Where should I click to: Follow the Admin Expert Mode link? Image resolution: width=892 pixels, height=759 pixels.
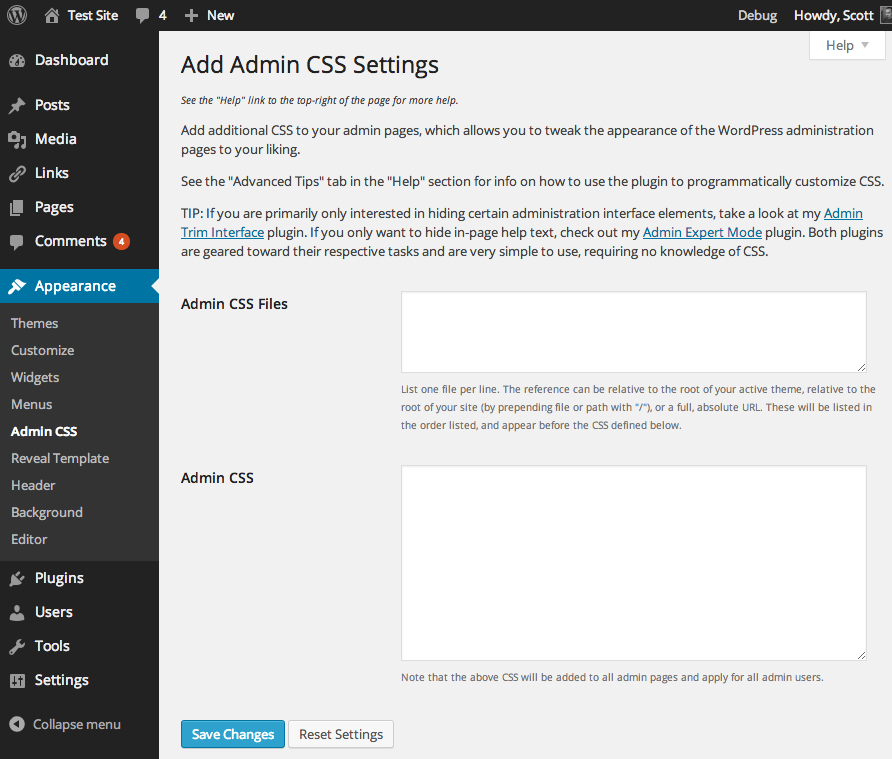point(702,233)
